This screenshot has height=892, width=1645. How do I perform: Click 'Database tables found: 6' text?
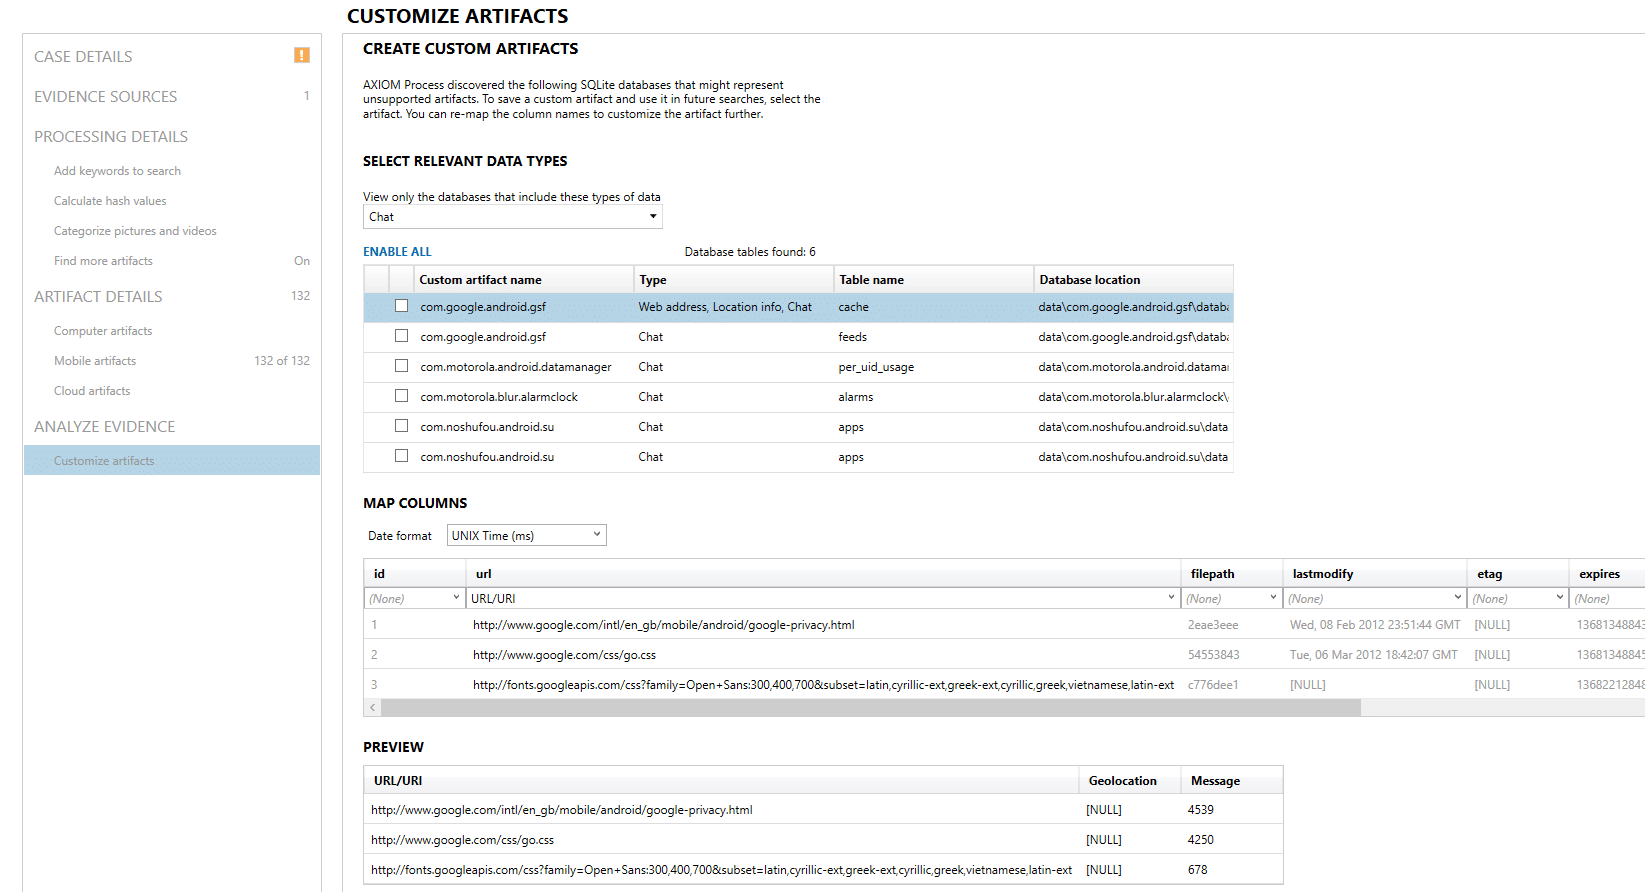click(750, 252)
